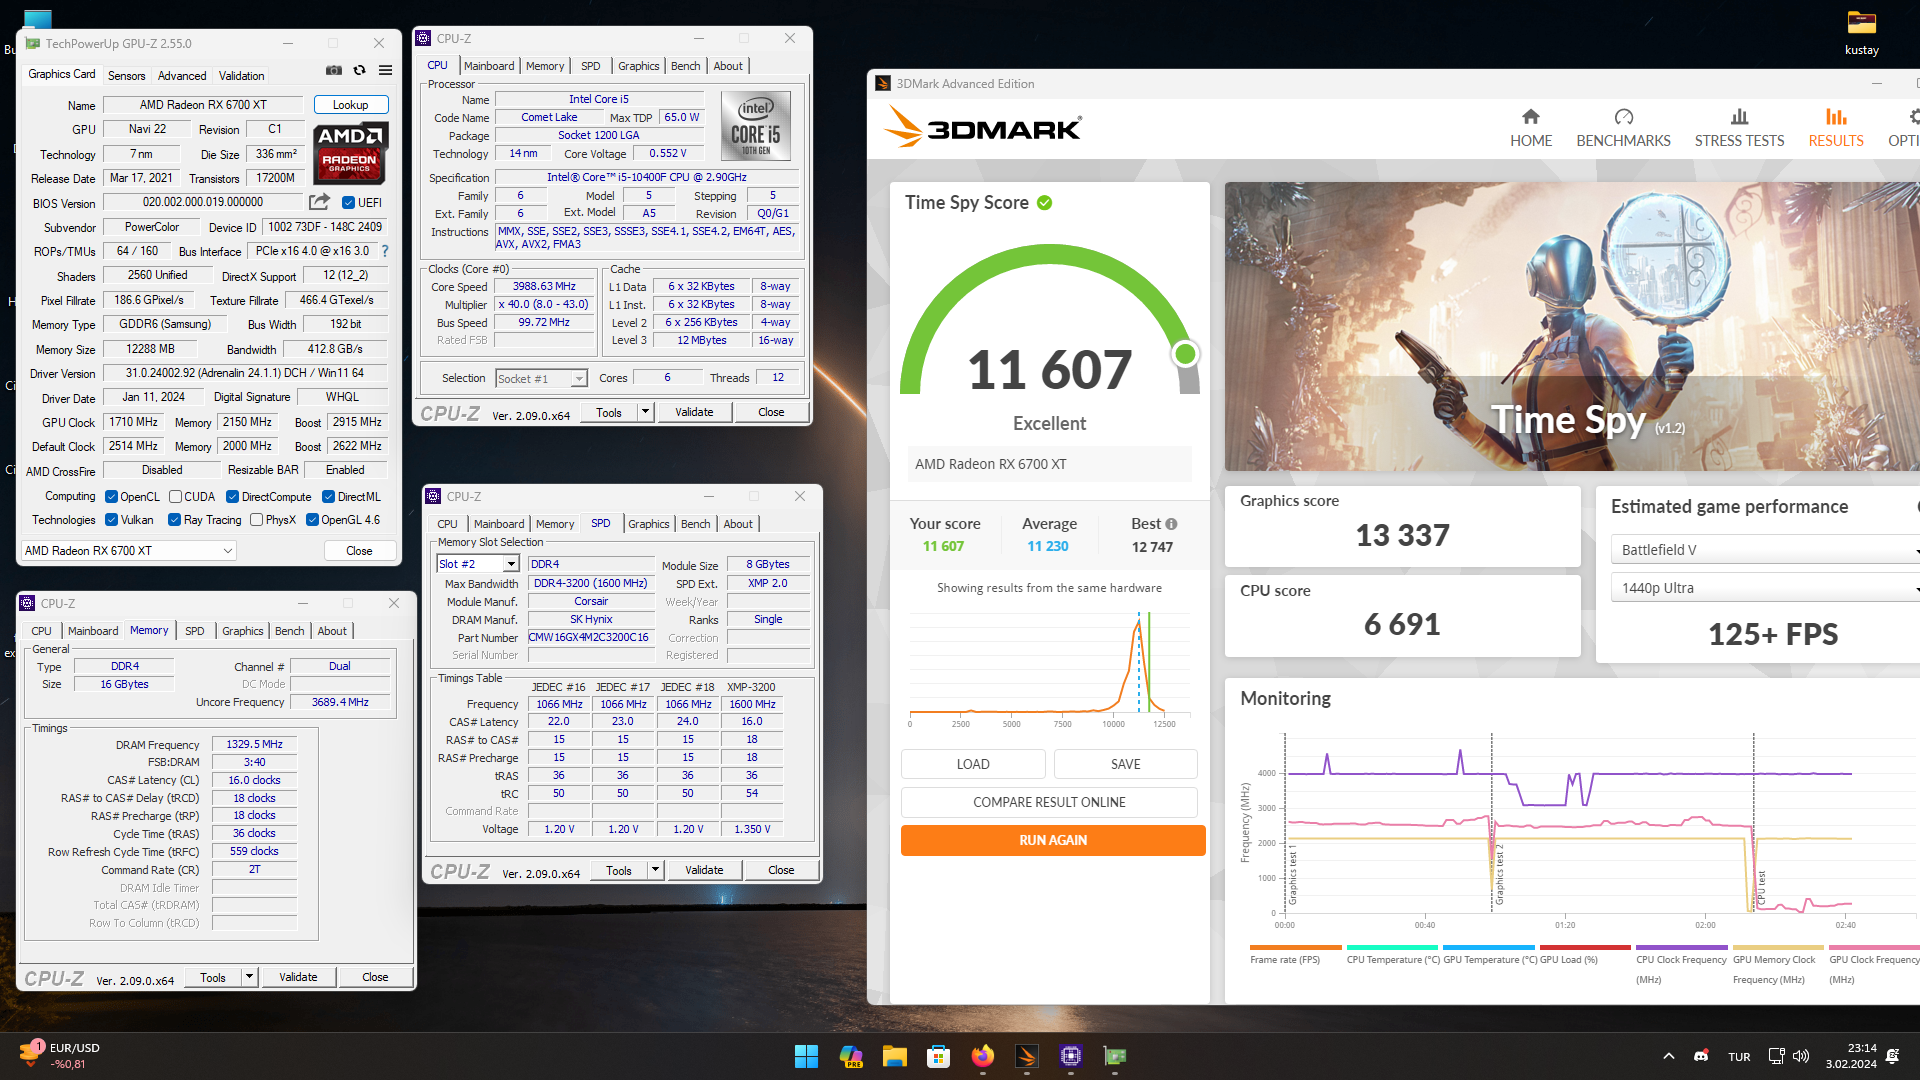Open GPU-Z hamburger menu
1920x1080 pixels.
385,70
